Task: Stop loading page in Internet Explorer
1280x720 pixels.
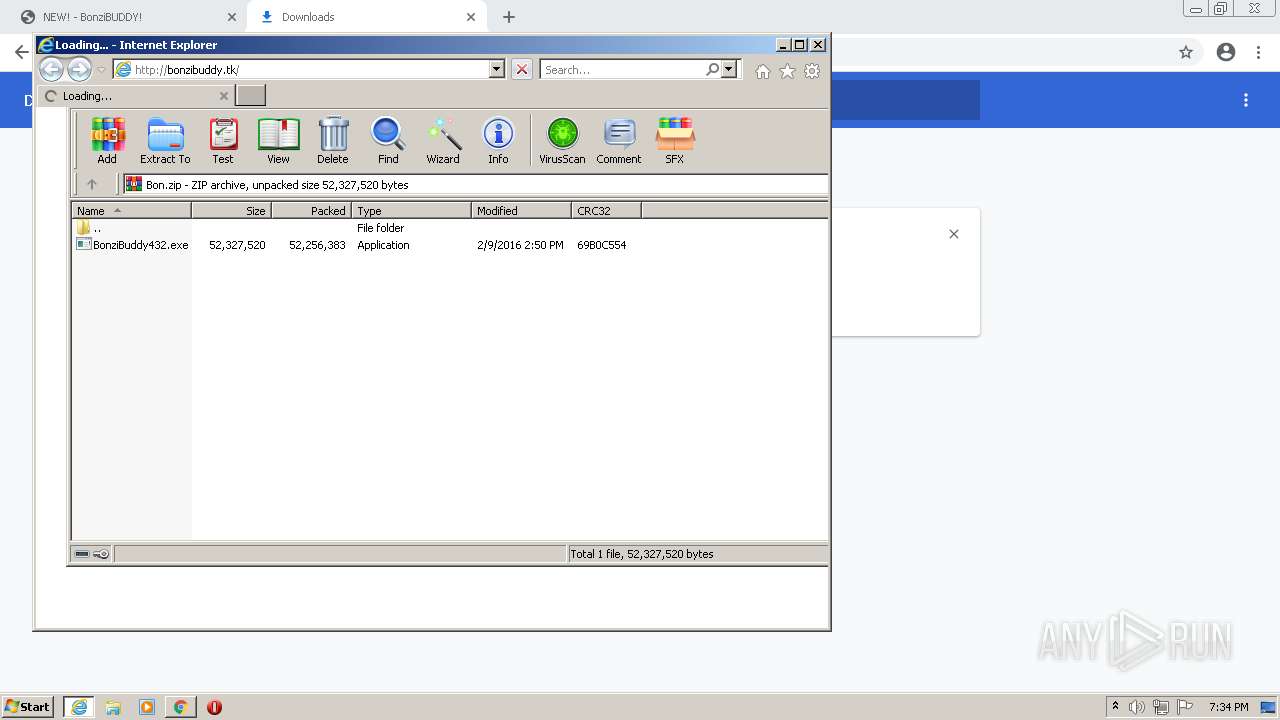Action: coord(522,69)
